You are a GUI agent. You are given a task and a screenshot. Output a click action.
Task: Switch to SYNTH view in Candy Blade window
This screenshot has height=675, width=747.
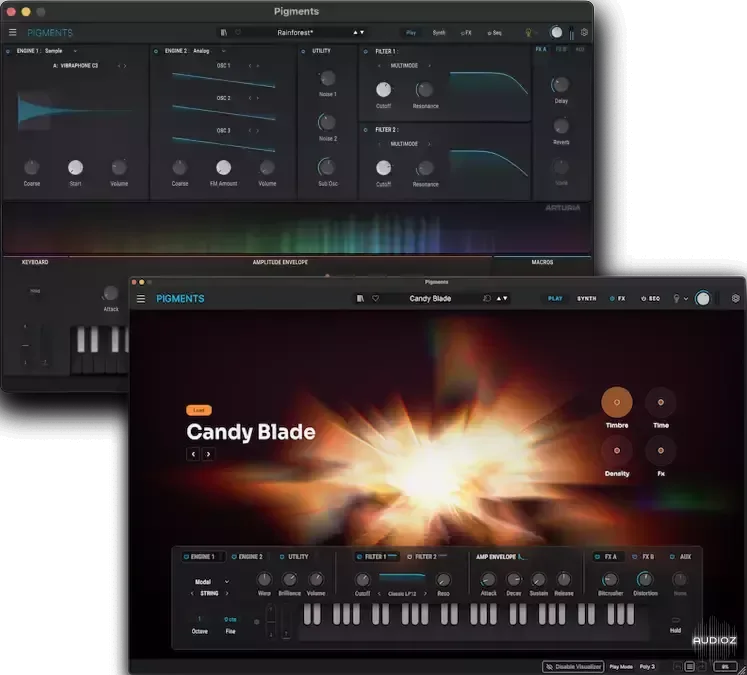click(586, 299)
